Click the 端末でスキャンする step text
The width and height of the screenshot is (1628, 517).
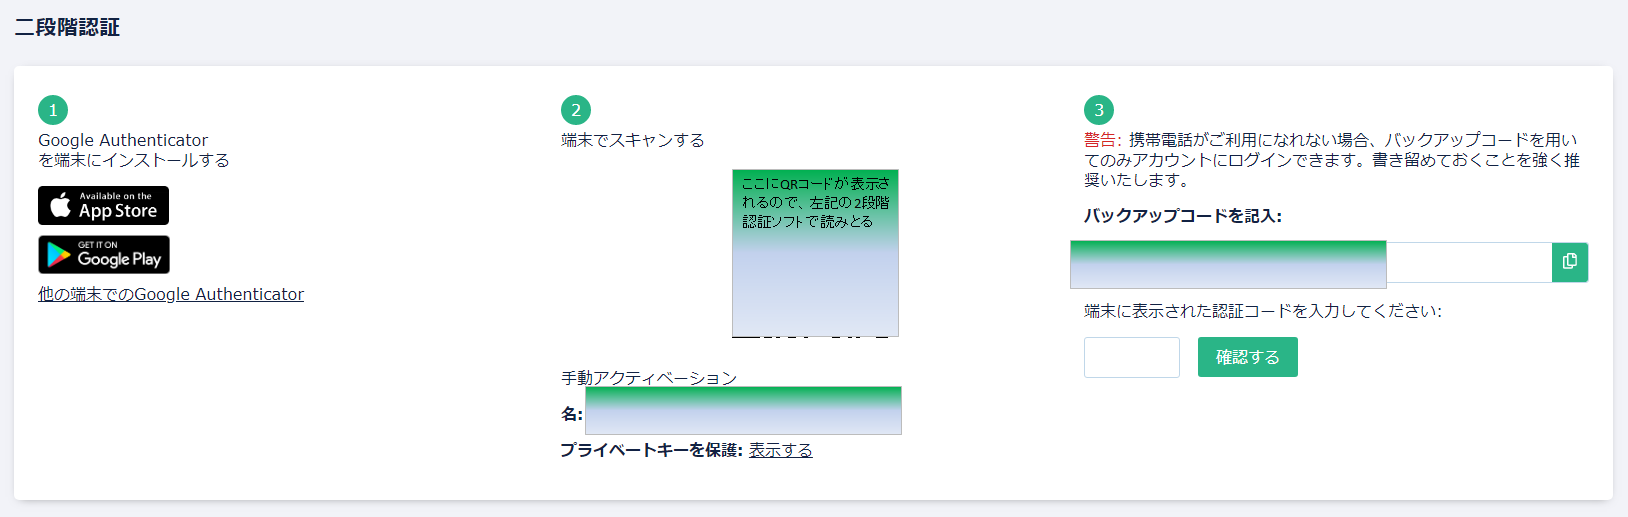coord(633,140)
